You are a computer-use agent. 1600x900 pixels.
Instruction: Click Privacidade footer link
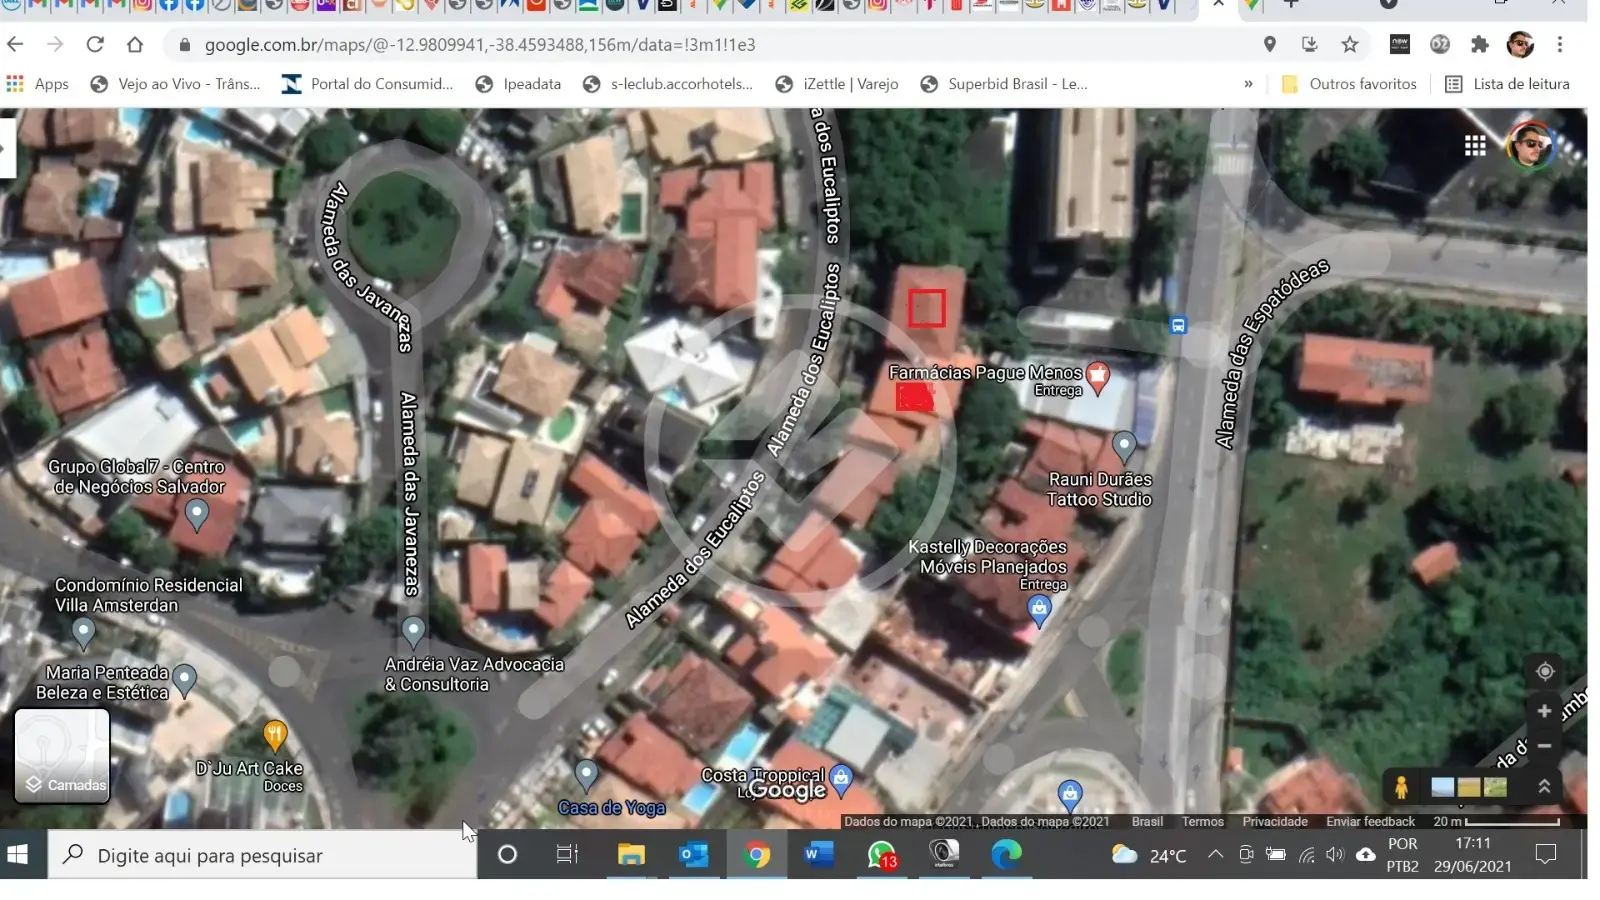coord(1275,822)
